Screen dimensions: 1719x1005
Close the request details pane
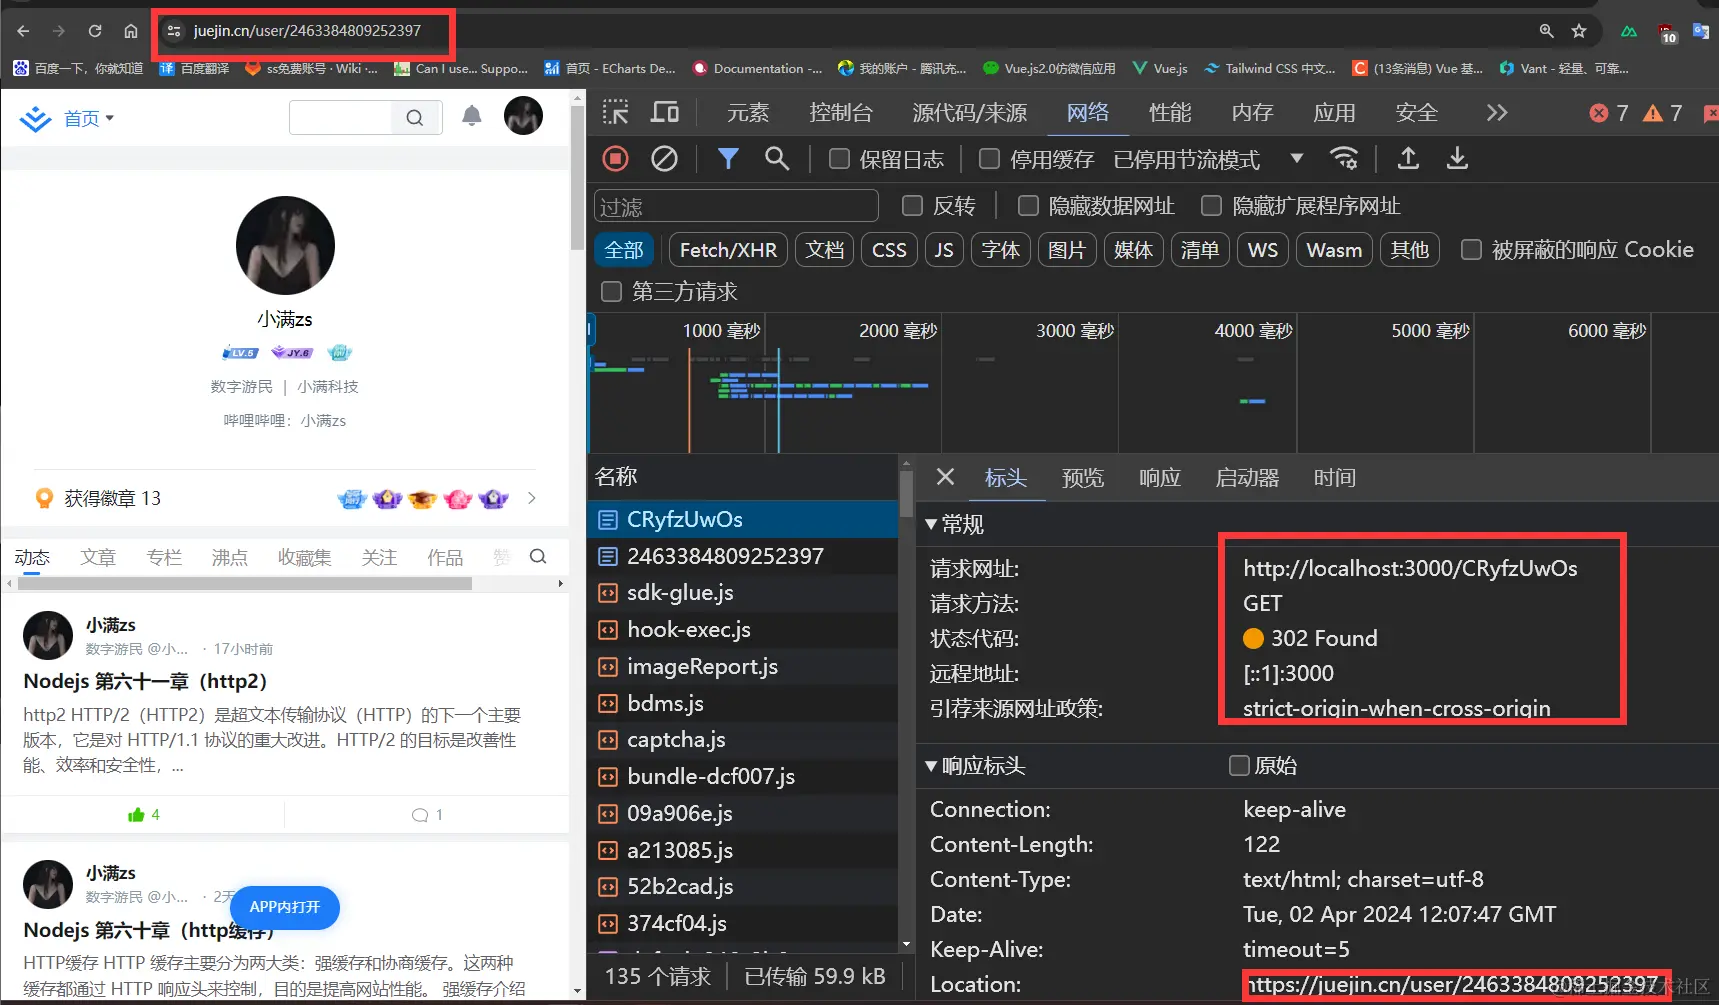[x=945, y=477]
